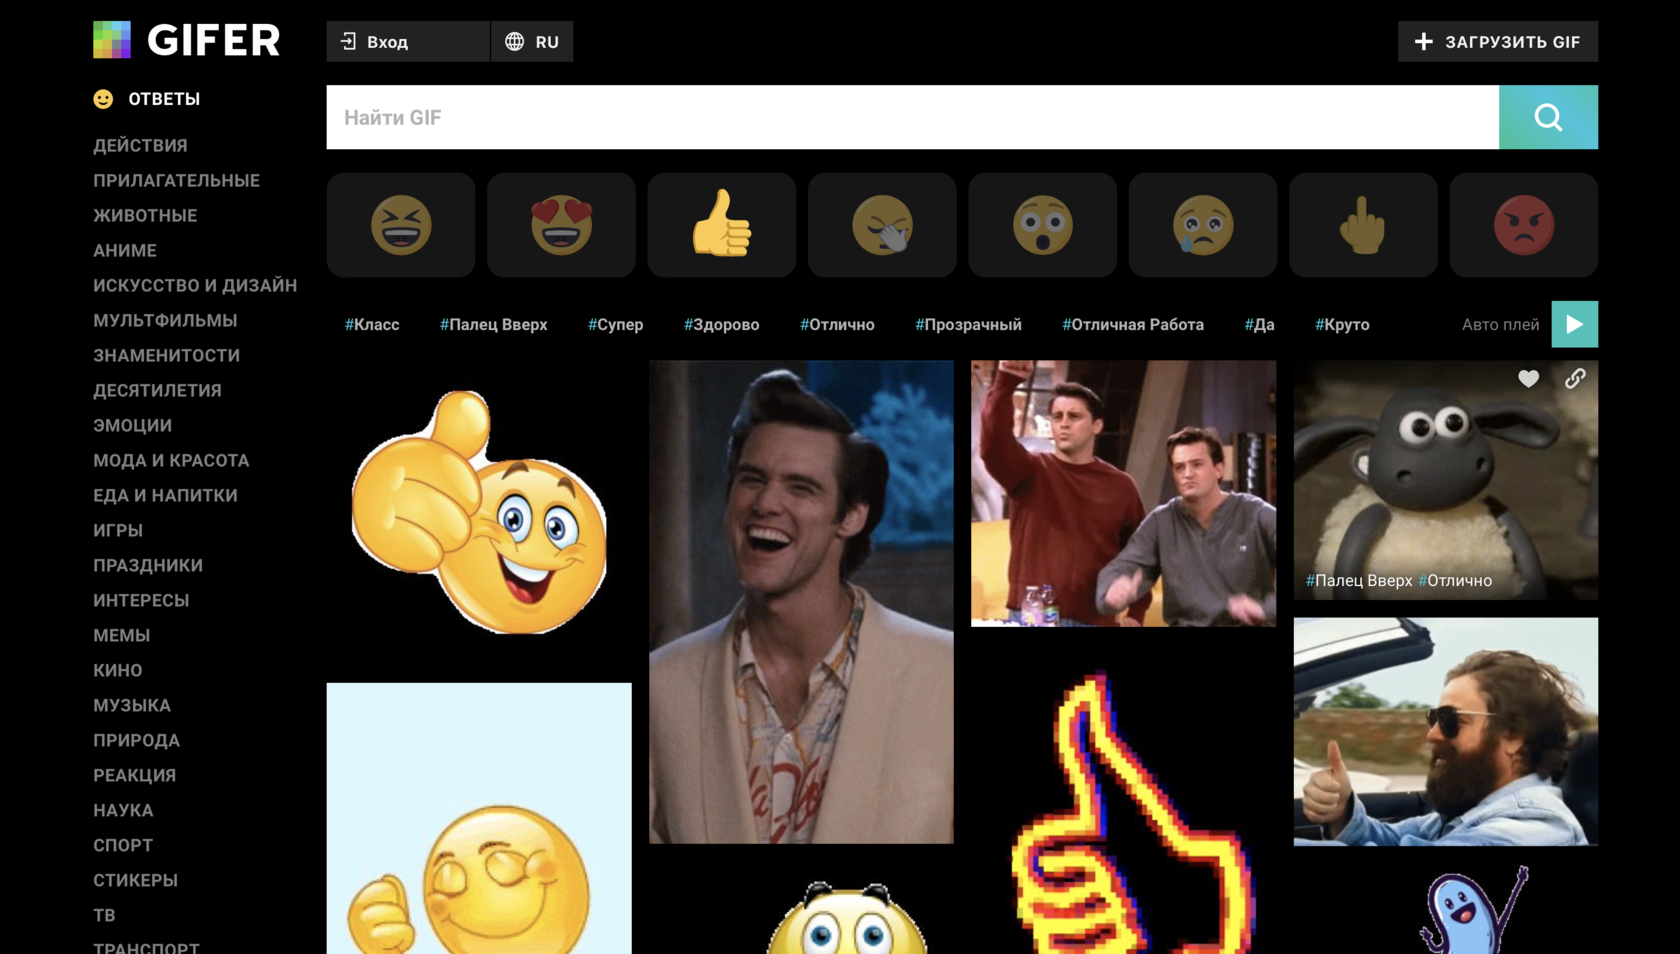This screenshot has height=954, width=1680.
Task: Open the ИГРЫ category
Action: [x=118, y=530]
